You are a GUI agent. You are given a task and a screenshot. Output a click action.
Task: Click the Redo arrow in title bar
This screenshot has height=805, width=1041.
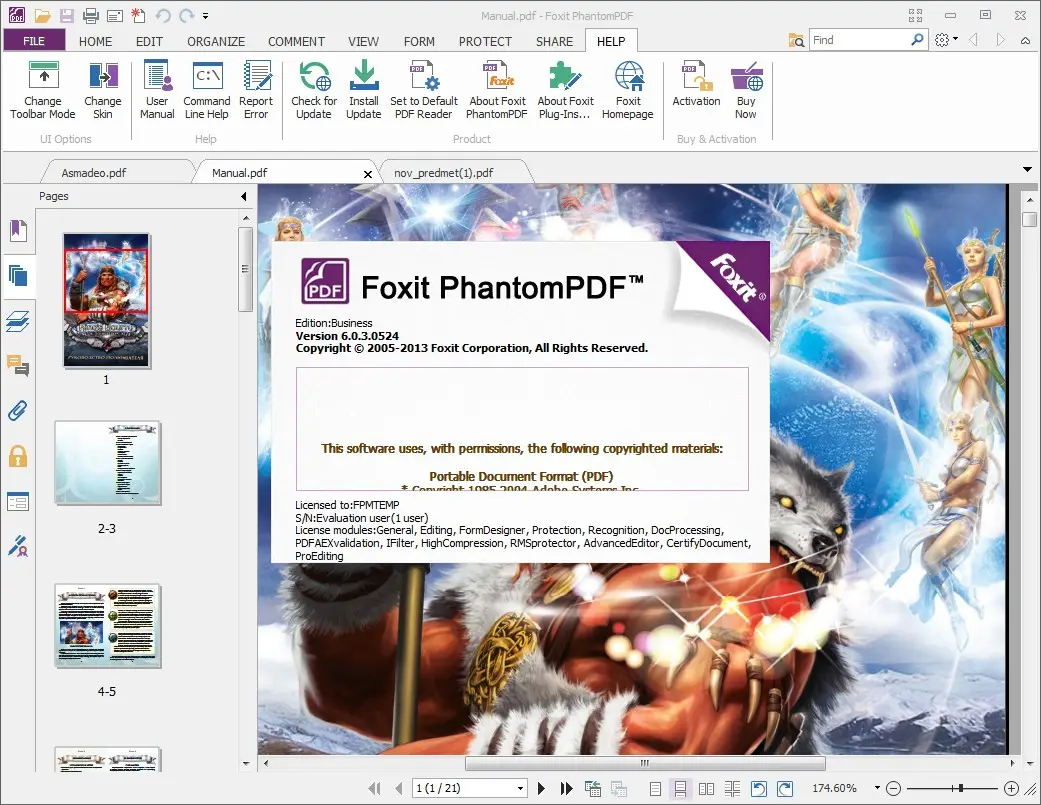click(x=187, y=15)
